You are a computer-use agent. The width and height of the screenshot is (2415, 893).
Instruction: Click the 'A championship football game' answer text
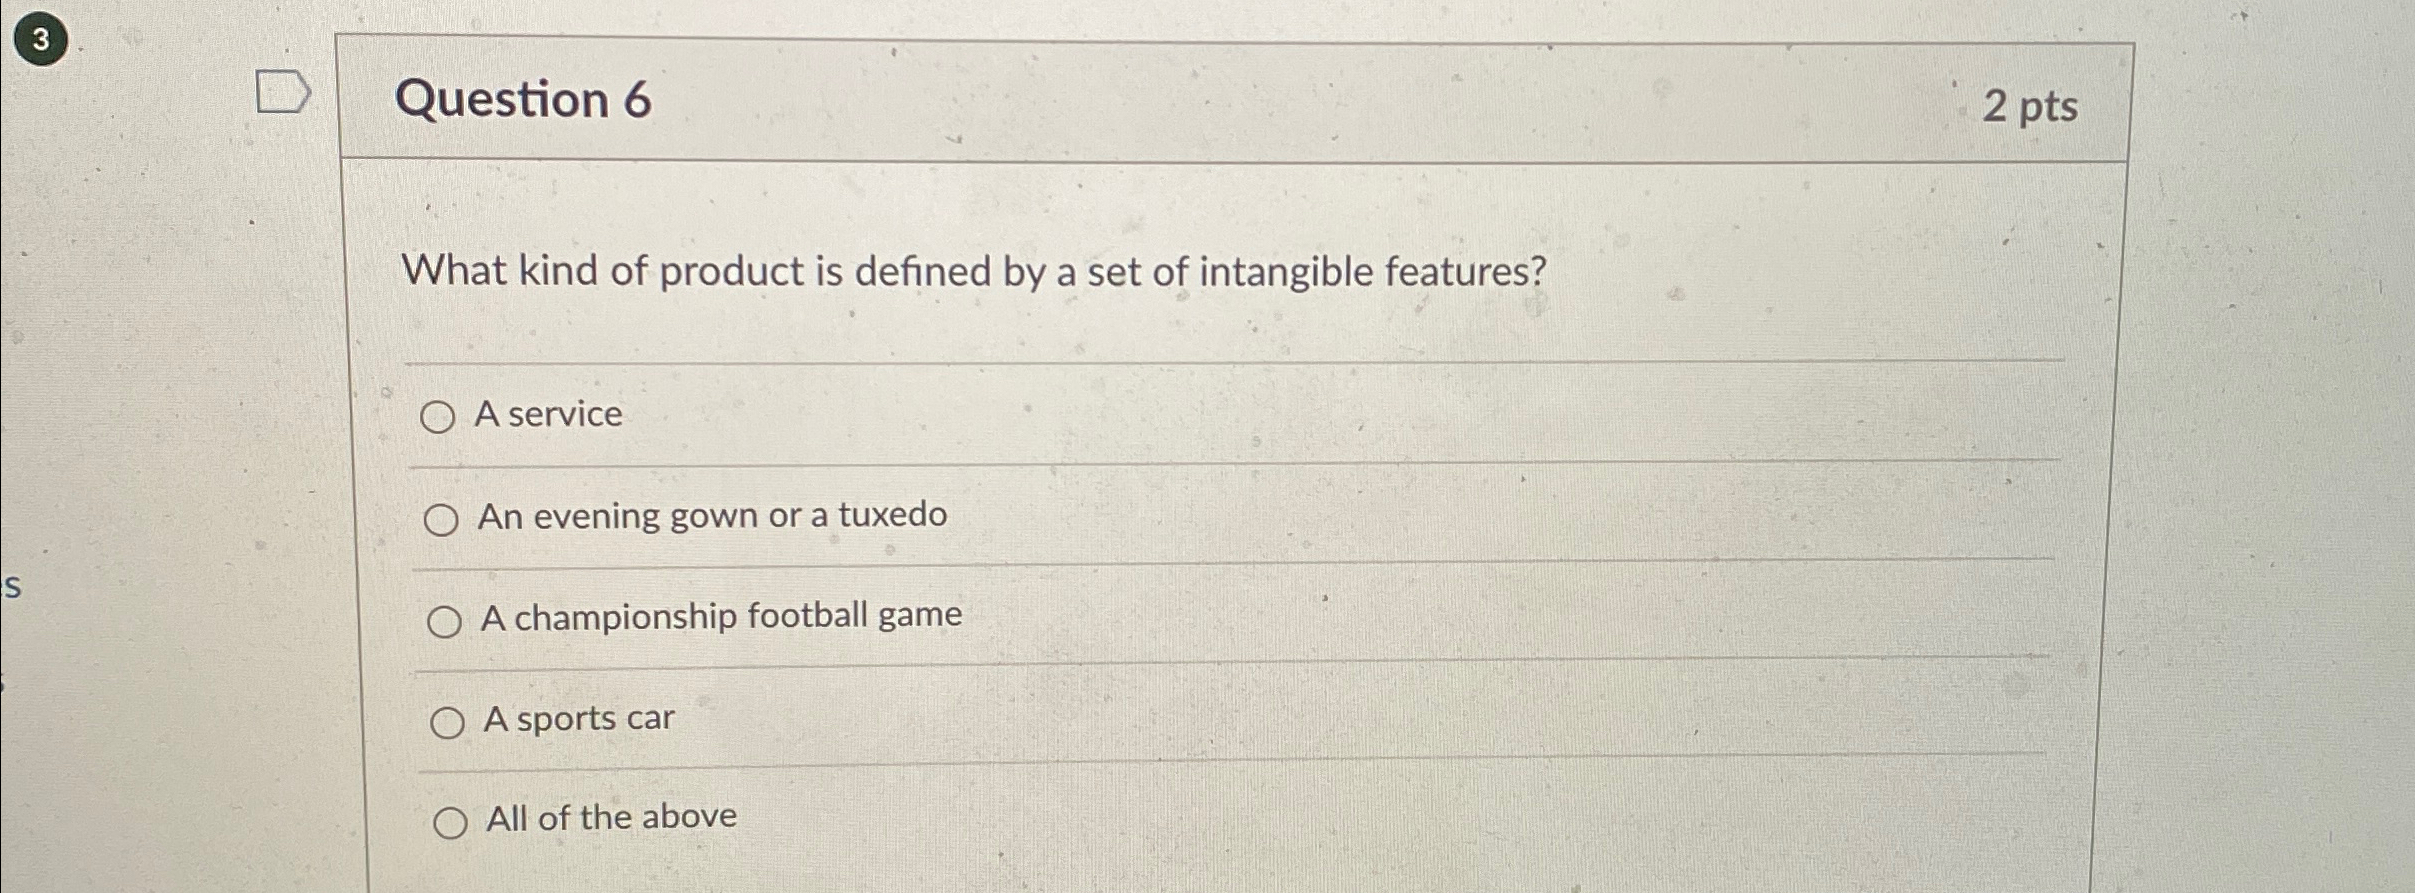720,617
